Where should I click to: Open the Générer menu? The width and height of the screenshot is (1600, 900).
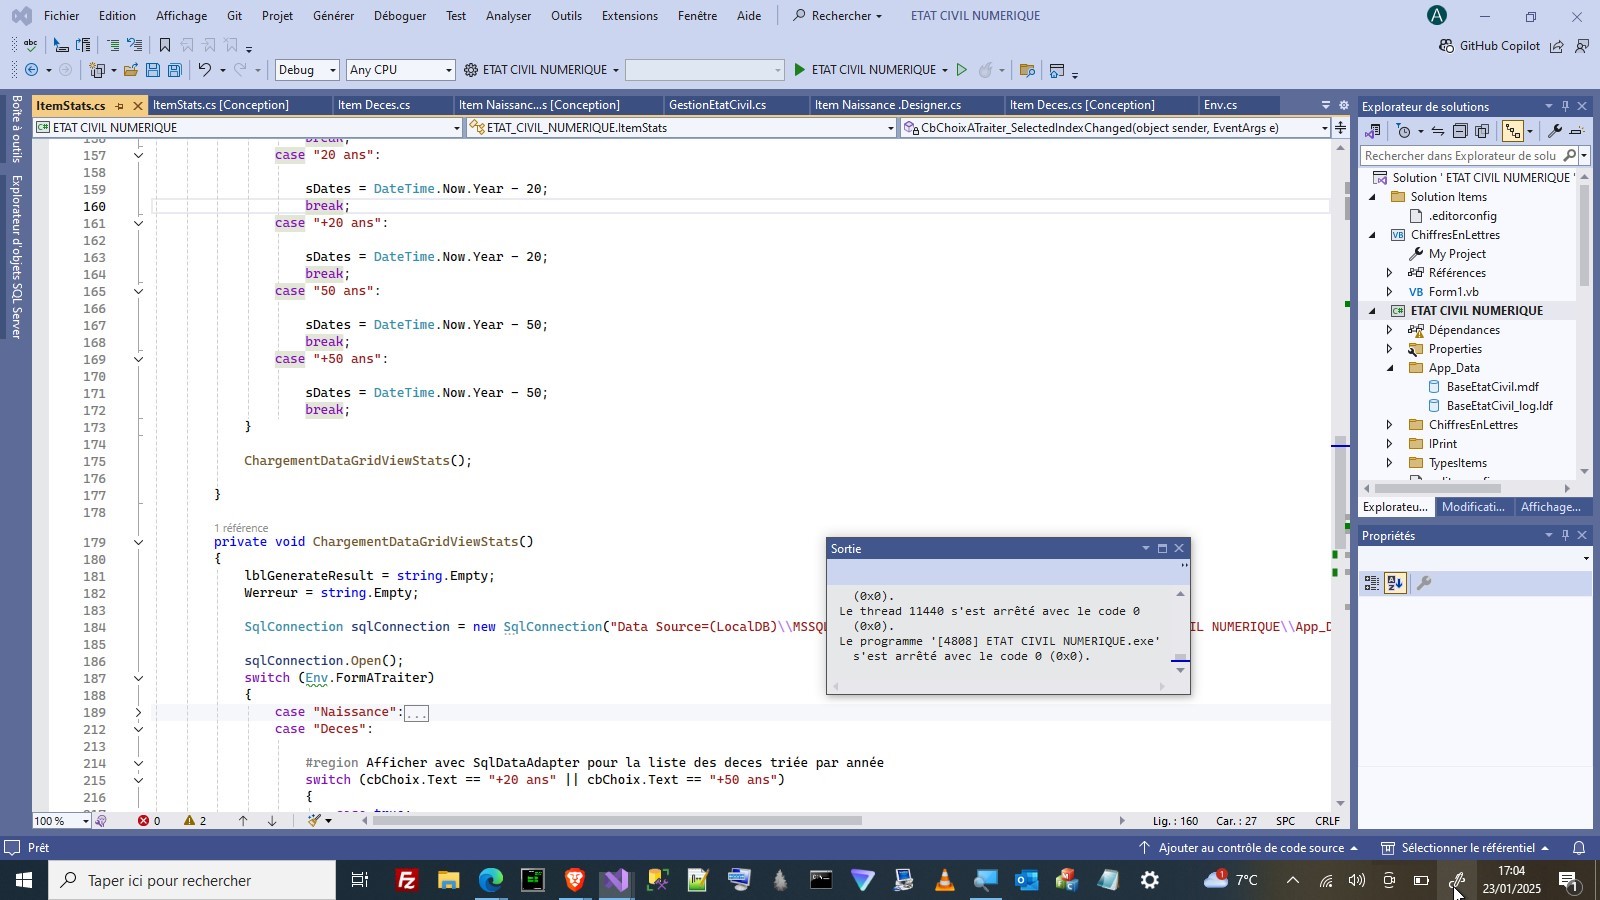(333, 16)
